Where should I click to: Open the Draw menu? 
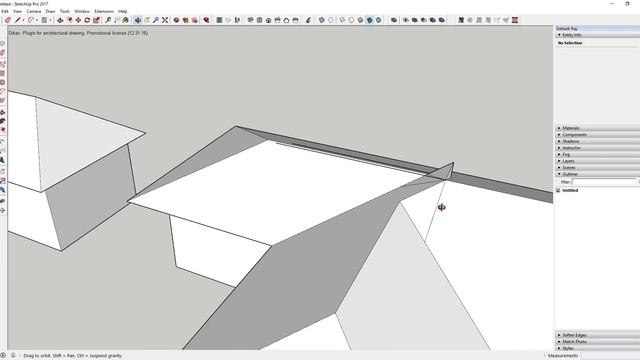point(50,11)
